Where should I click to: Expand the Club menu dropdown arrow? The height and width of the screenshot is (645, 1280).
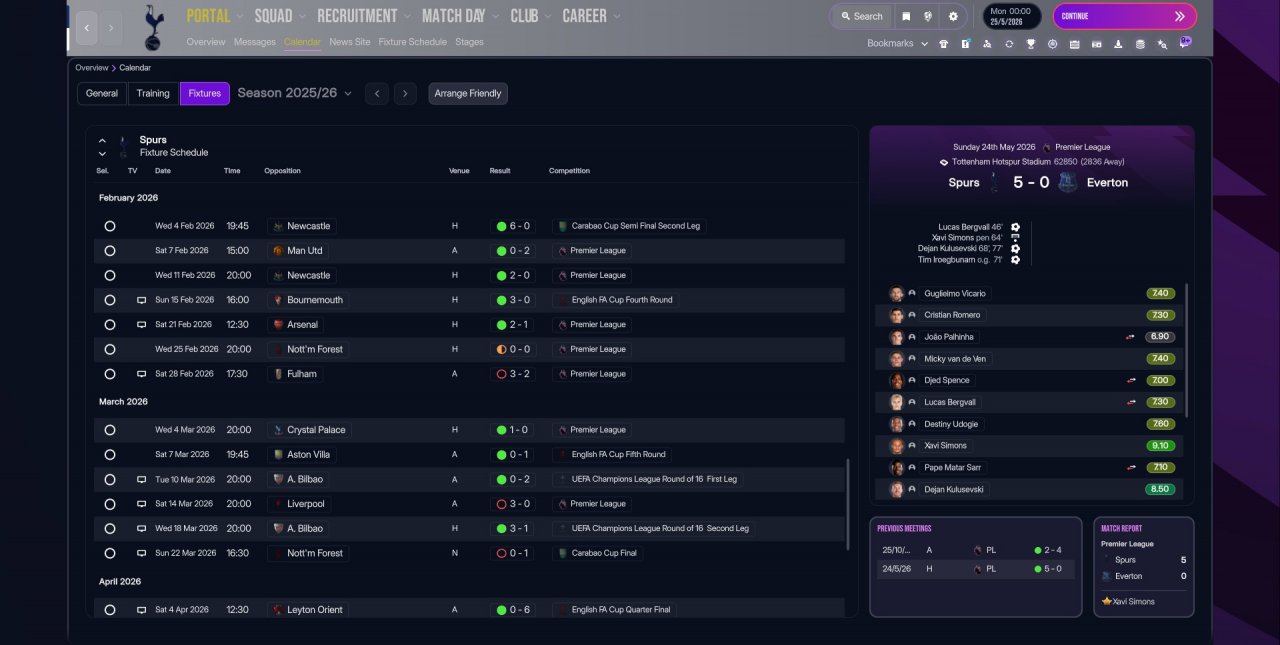click(x=548, y=16)
